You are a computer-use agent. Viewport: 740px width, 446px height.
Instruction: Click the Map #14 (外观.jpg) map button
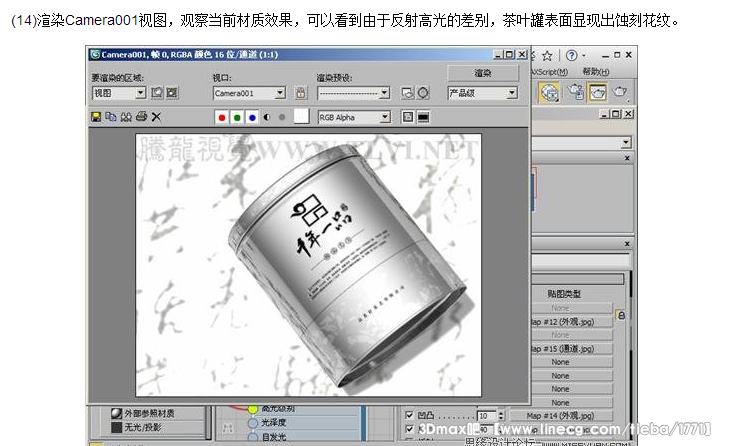tap(560, 416)
